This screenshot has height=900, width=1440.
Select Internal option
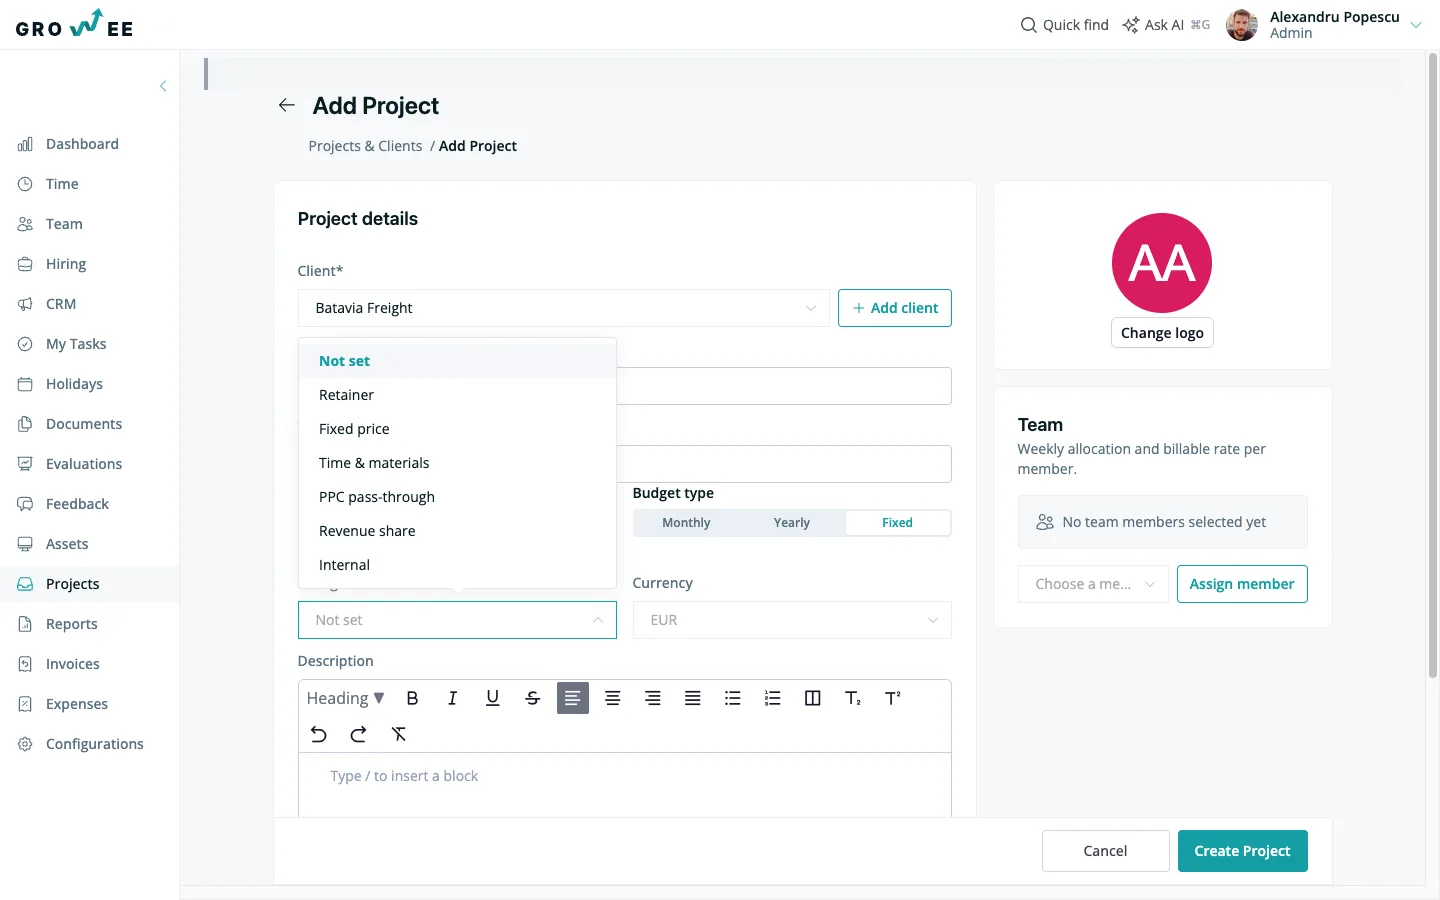click(x=457, y=565)
